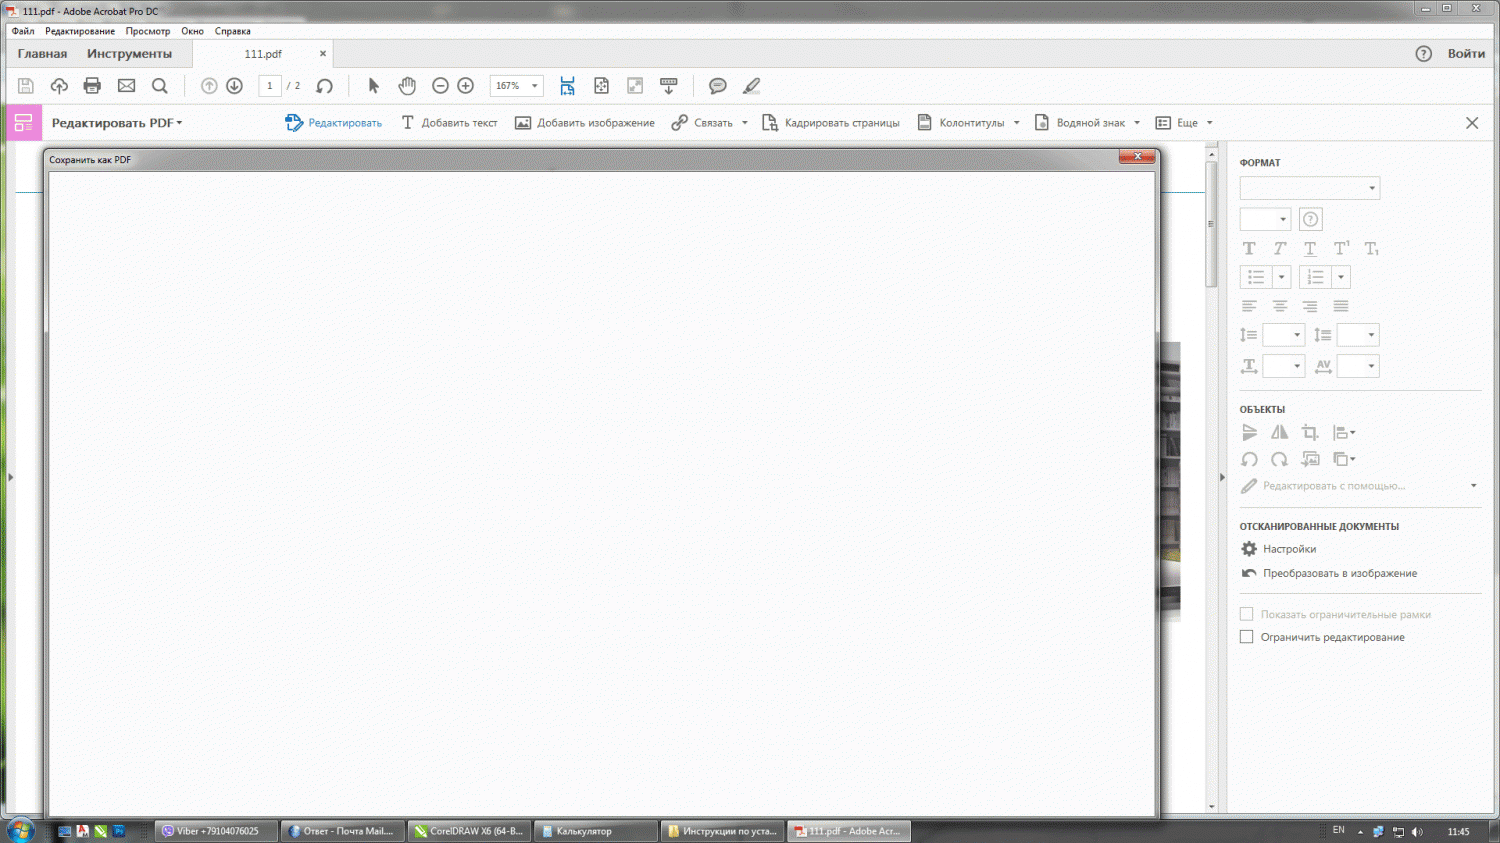Click the Настройки gear icon
1500x843 pixels.
point(1249,549)
